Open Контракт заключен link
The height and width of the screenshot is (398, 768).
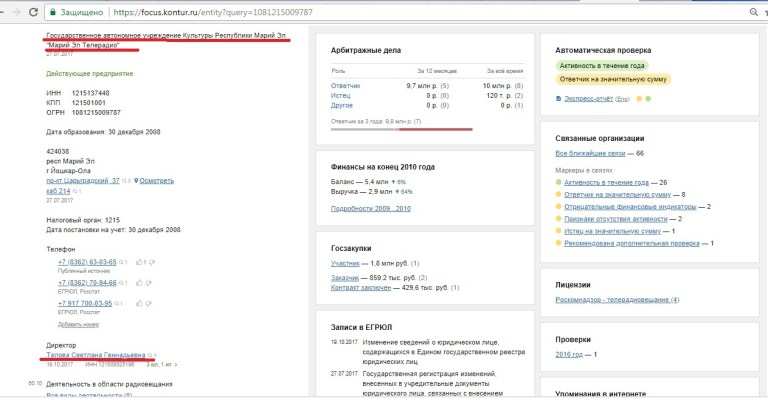tap(361, 288)
